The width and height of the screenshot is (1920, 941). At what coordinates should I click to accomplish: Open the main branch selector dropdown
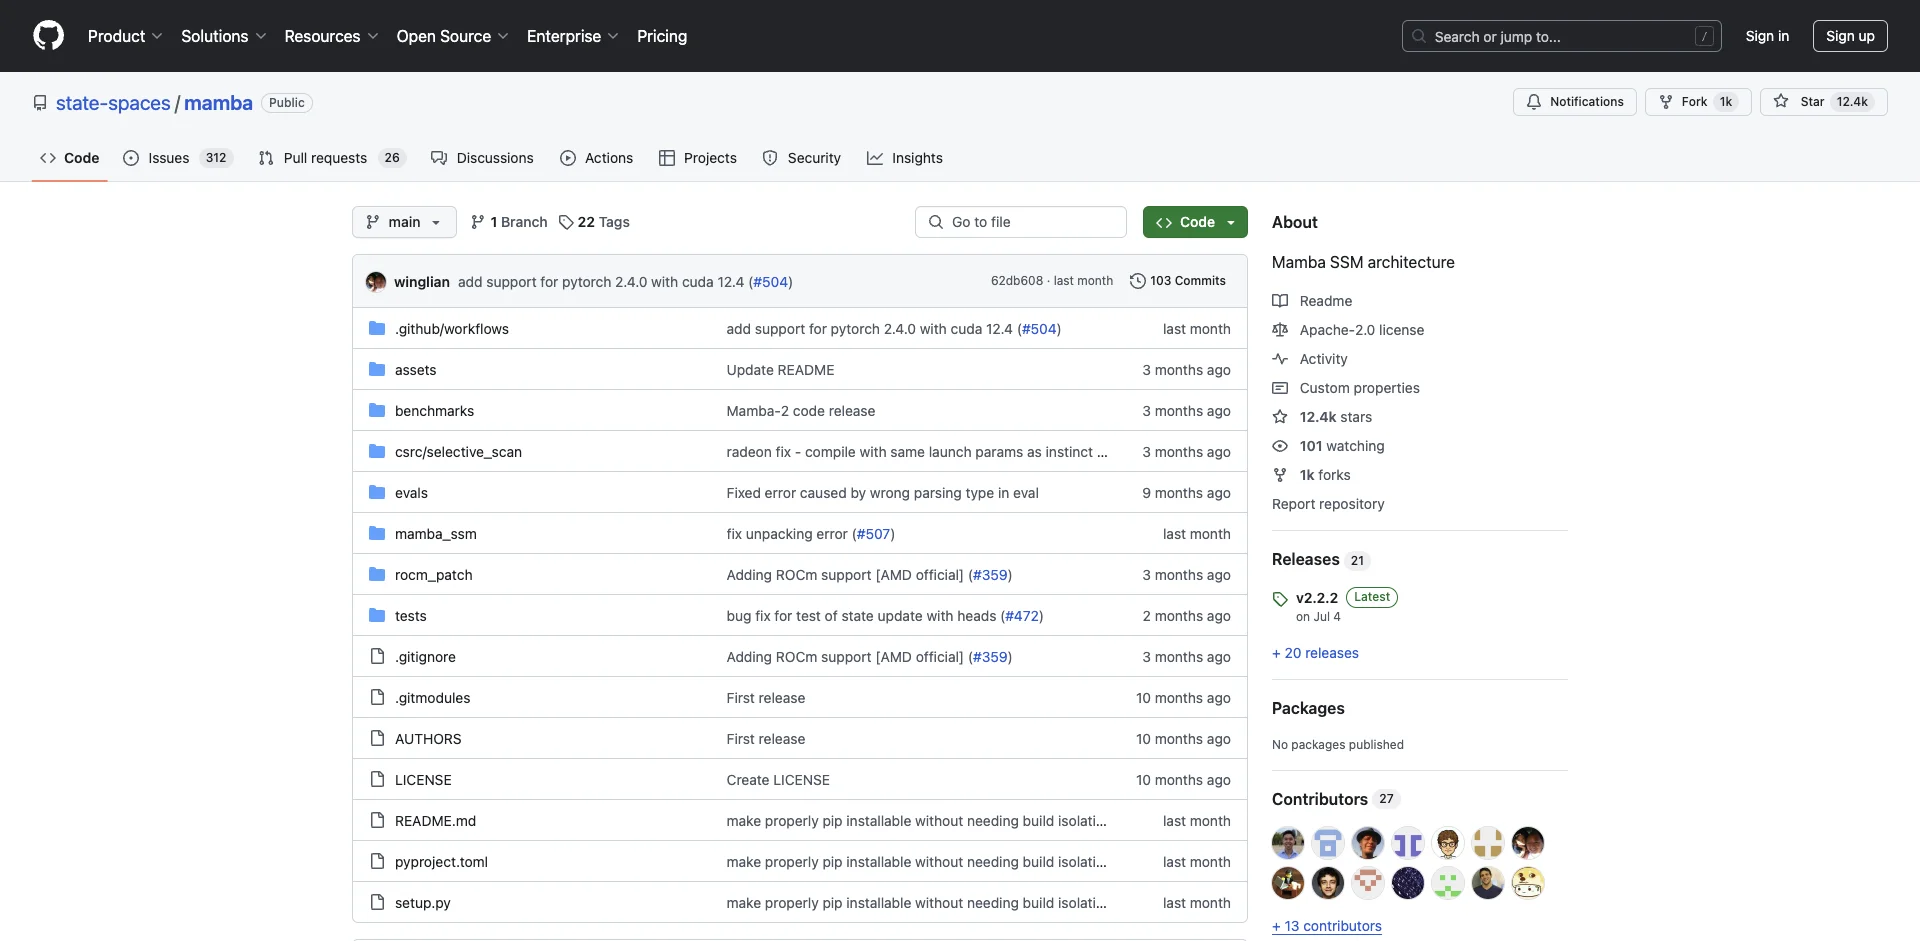click(x=404, y=222)
